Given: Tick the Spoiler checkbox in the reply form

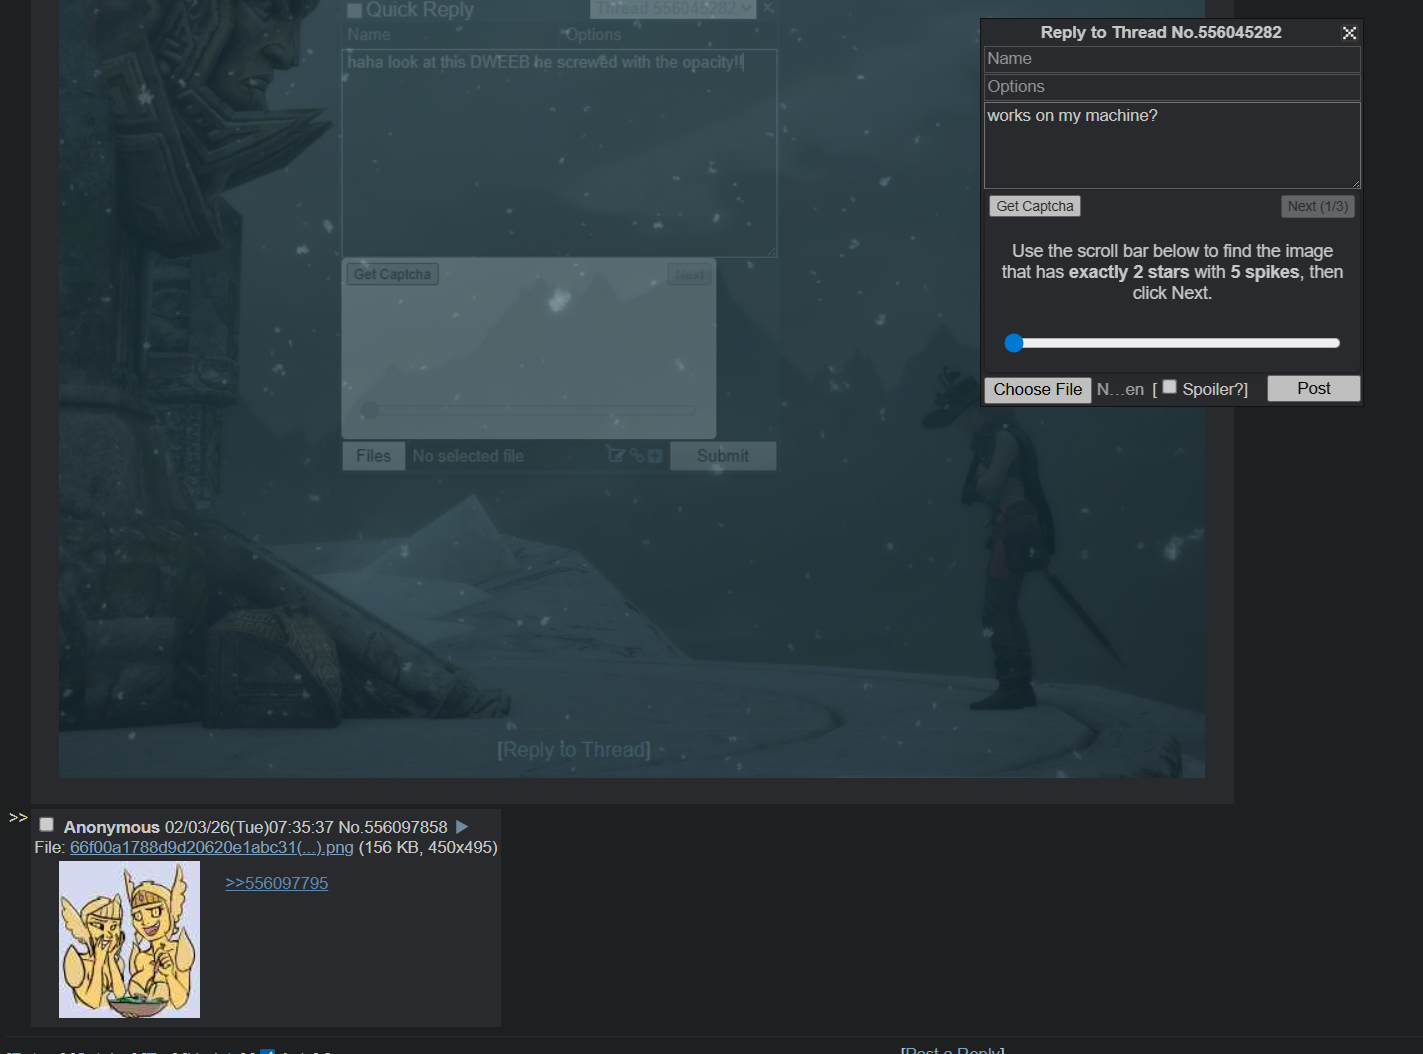Looking at the screenshot, I should tap(1169, 387).
